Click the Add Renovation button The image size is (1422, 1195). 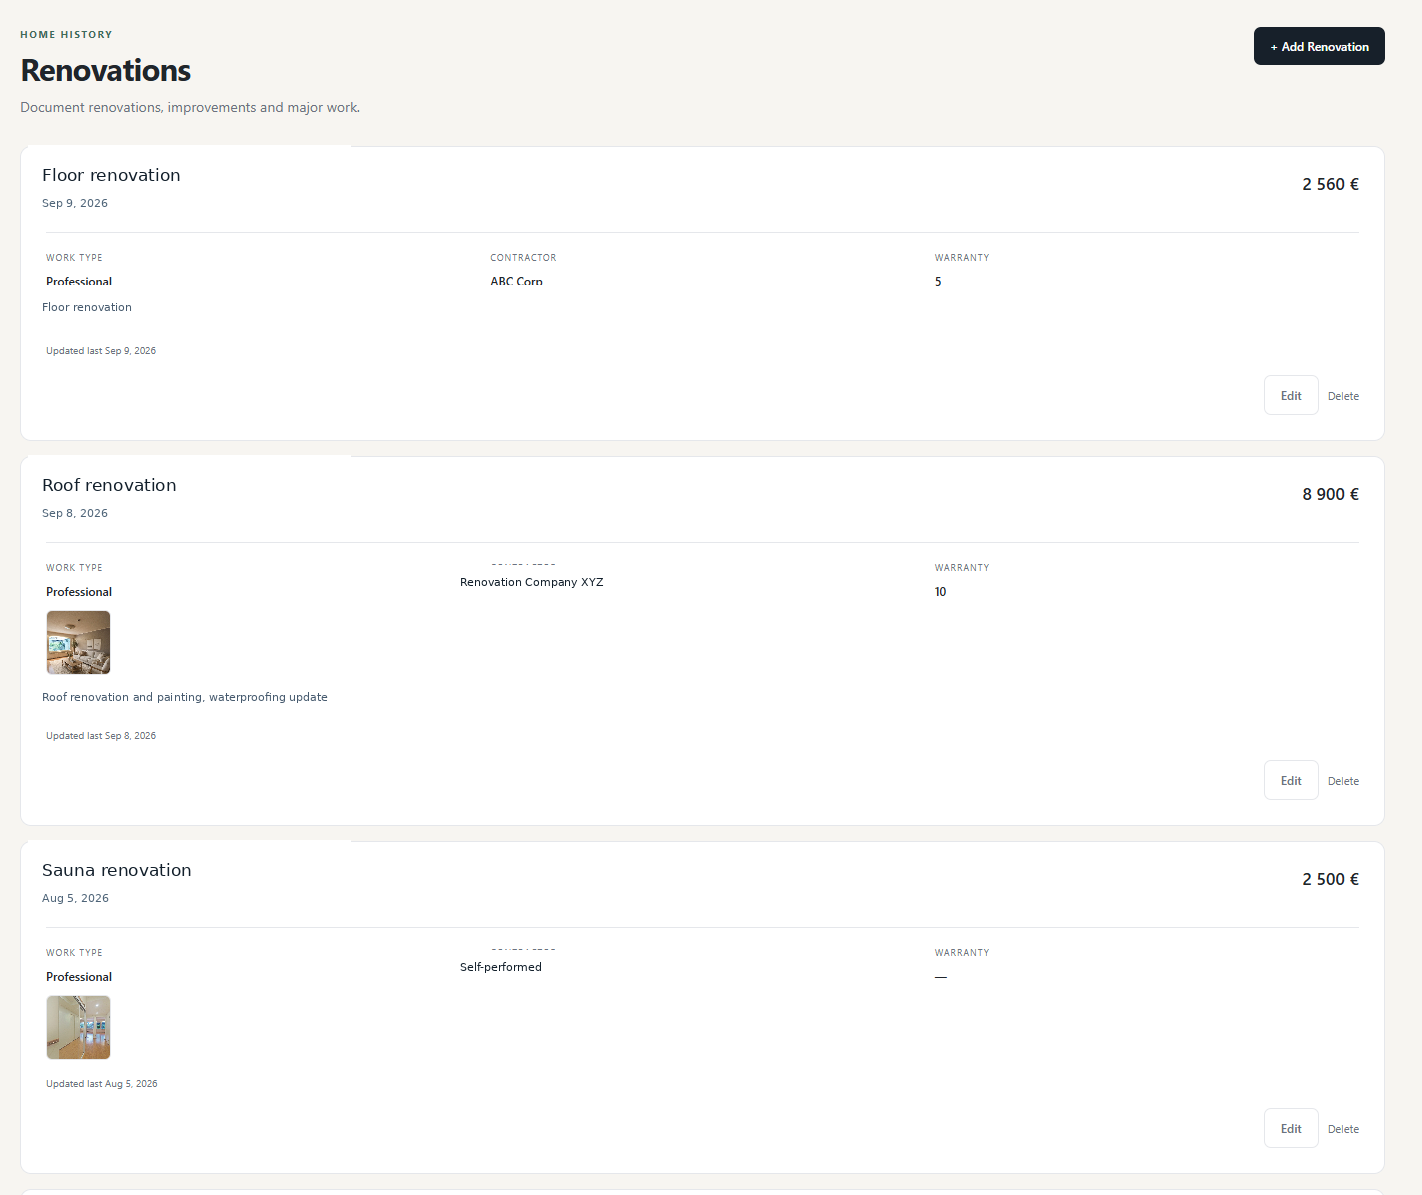1319,46
